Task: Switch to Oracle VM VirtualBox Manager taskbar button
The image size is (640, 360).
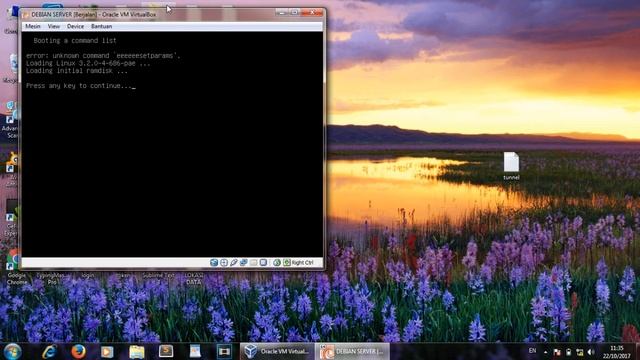Action: (277, 351)
